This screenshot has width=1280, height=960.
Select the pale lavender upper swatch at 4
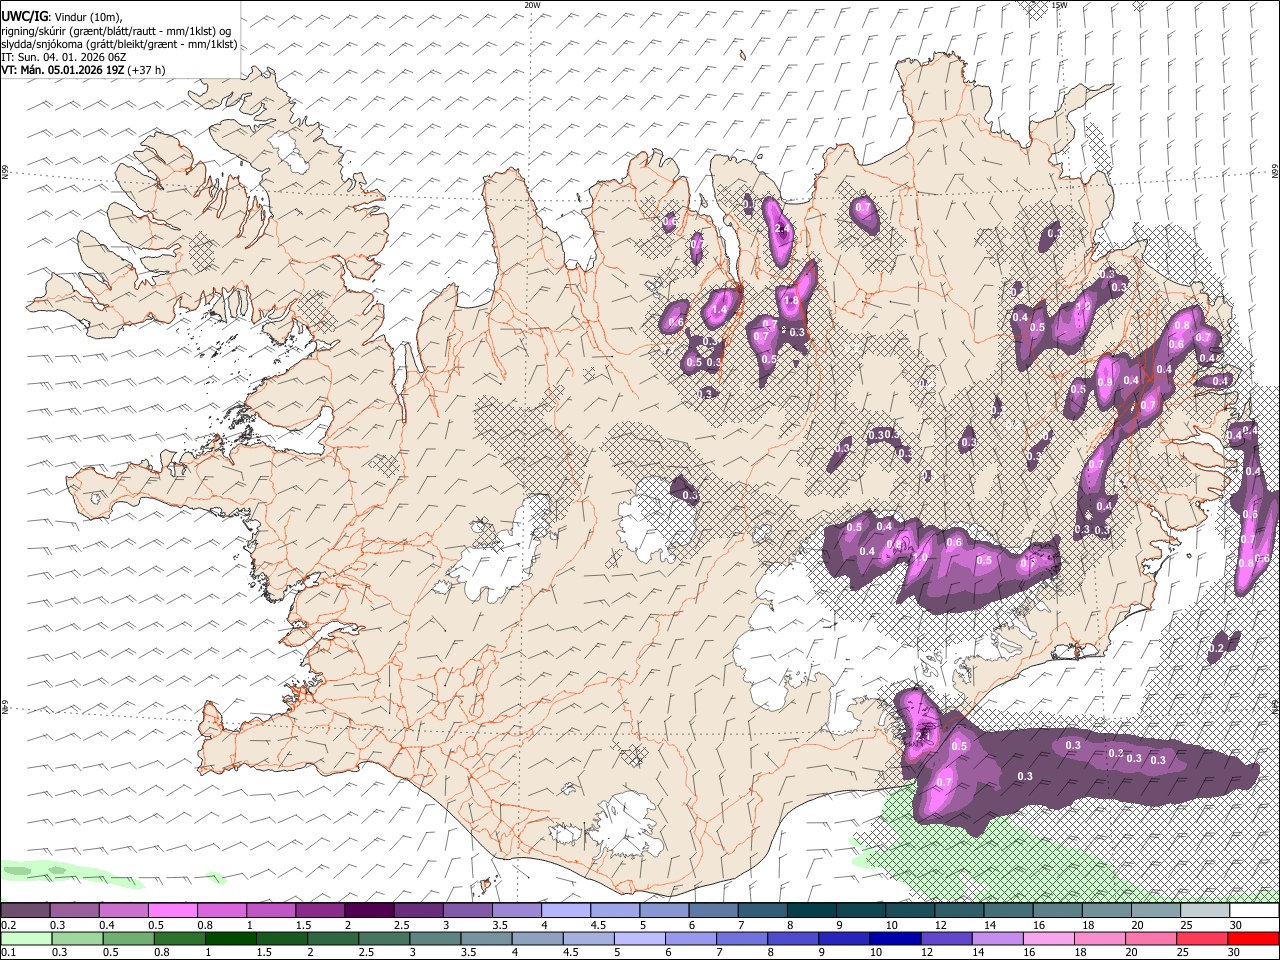coord(565,910)
